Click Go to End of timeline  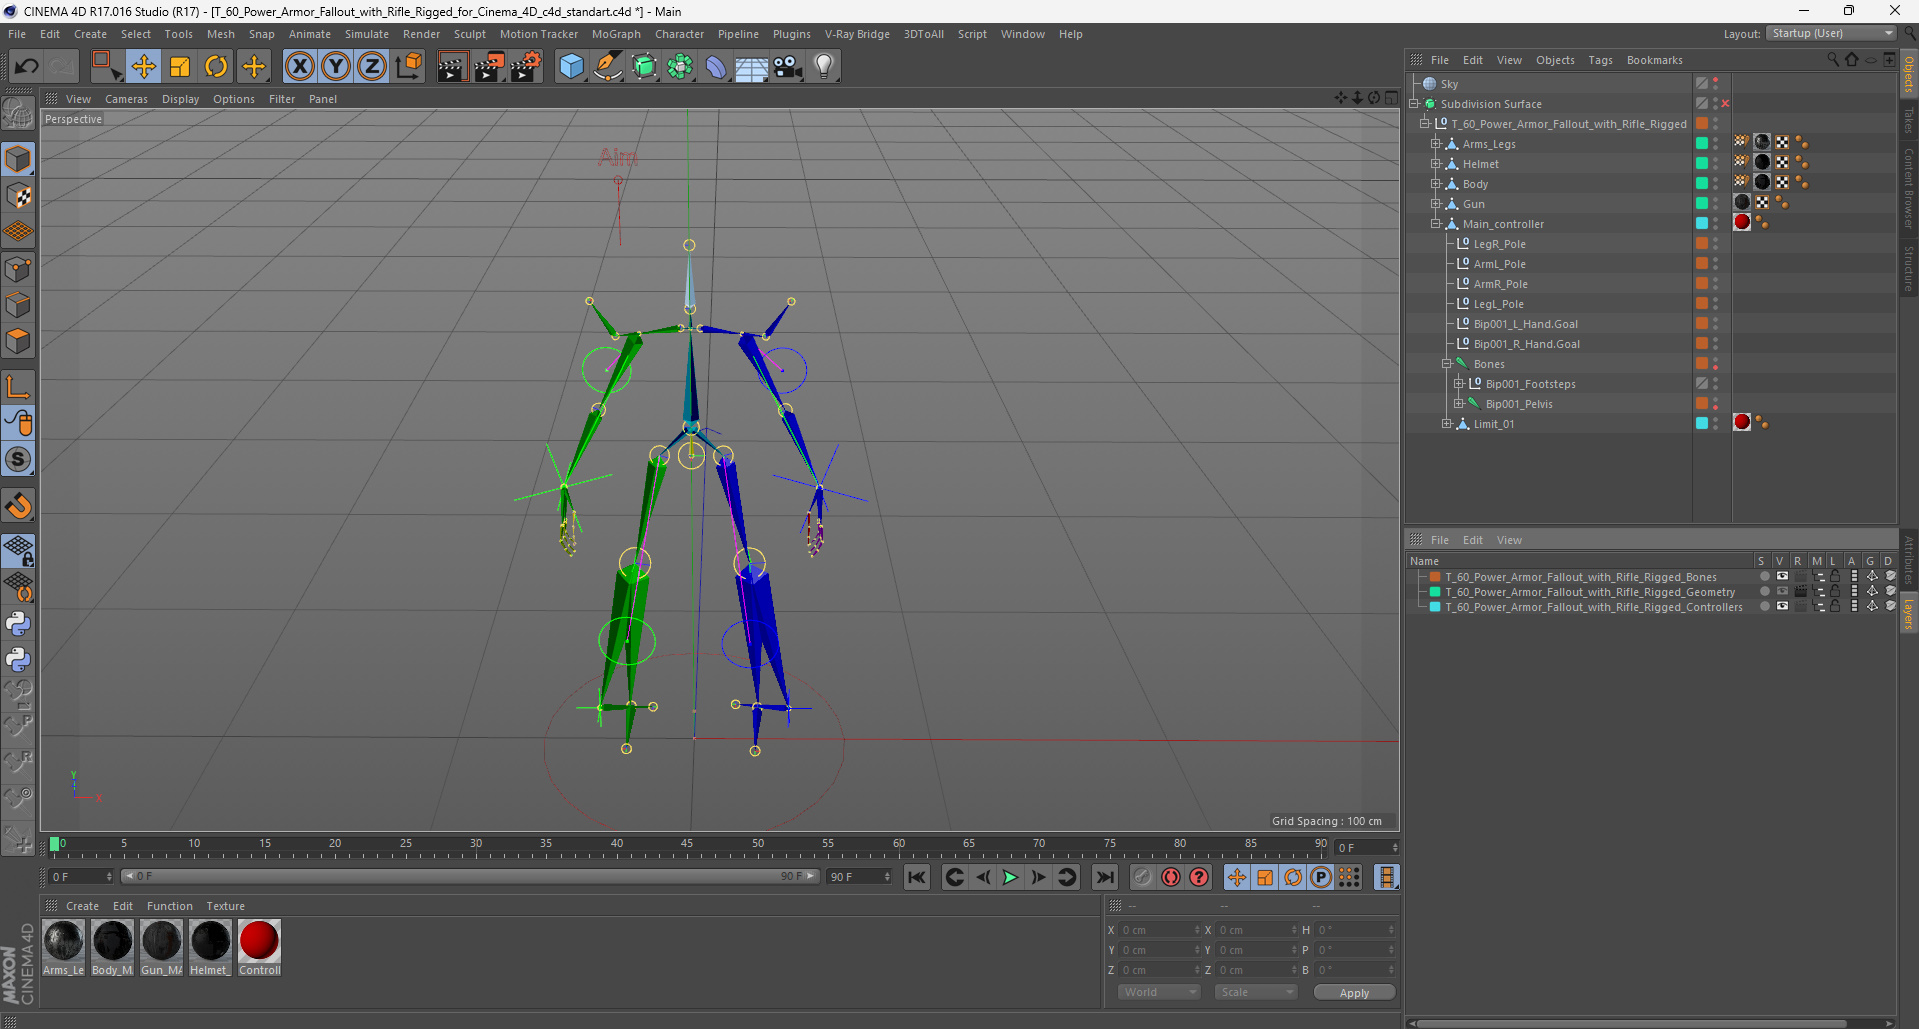(1104, 877)
